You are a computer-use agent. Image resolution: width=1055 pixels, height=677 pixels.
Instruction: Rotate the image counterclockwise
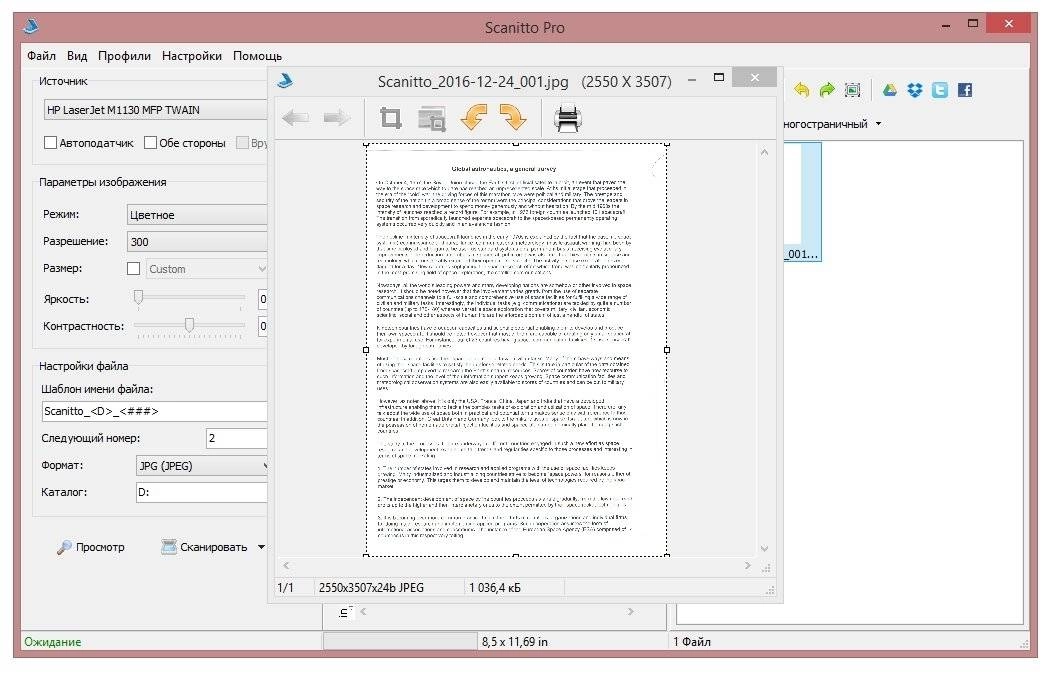tap(474, 118)
